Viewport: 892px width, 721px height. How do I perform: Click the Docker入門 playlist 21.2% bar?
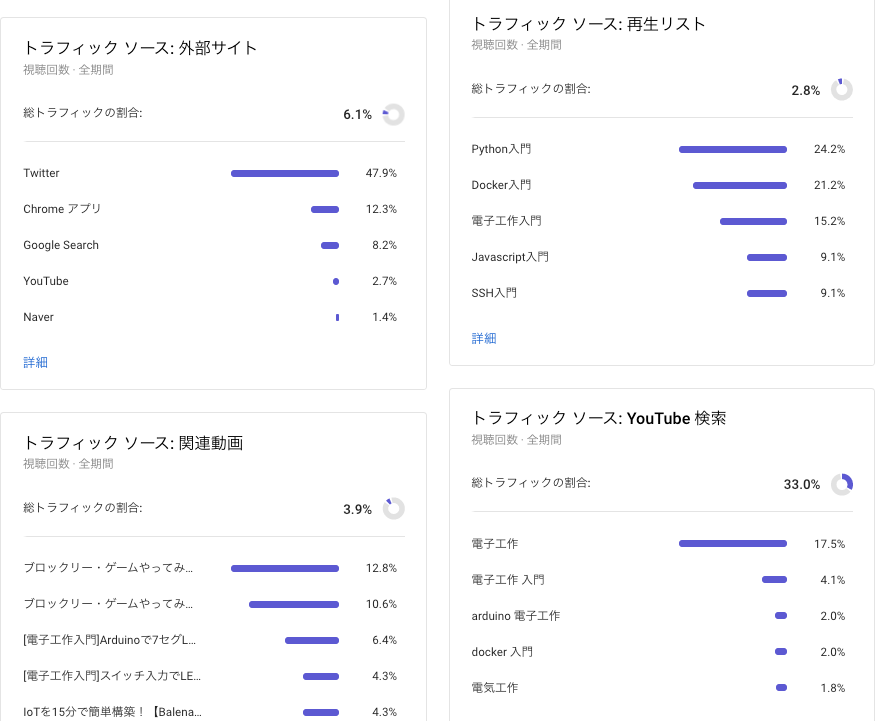pyautogui.click(x=740, y=185)
